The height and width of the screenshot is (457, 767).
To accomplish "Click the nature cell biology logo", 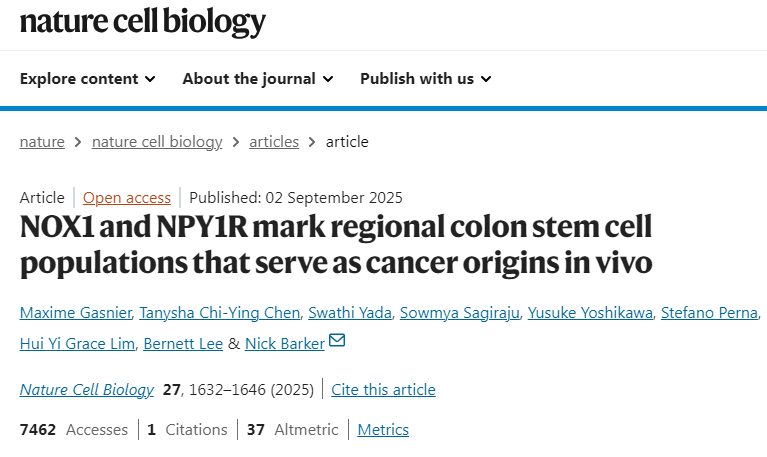I will click(143, 21).
